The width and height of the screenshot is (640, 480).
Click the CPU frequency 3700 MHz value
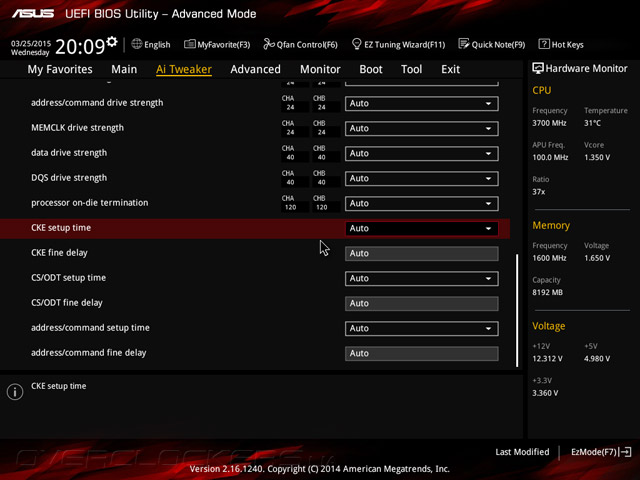[549, 123]
